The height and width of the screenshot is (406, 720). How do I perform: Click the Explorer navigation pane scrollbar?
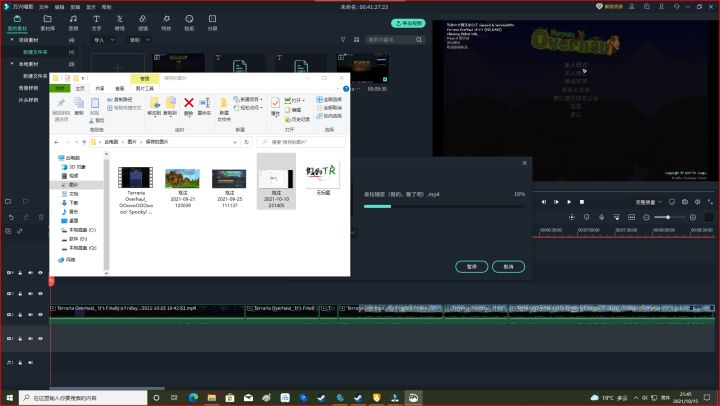coord(107,214)
